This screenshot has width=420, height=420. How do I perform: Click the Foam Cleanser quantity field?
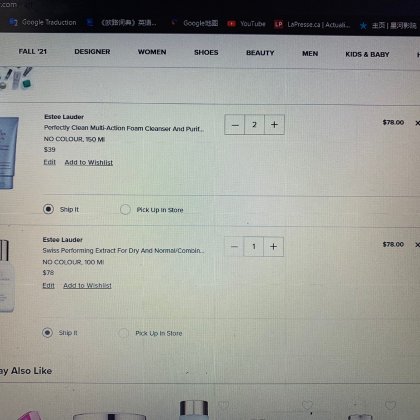pyautogui.click(x=254, y=125)
